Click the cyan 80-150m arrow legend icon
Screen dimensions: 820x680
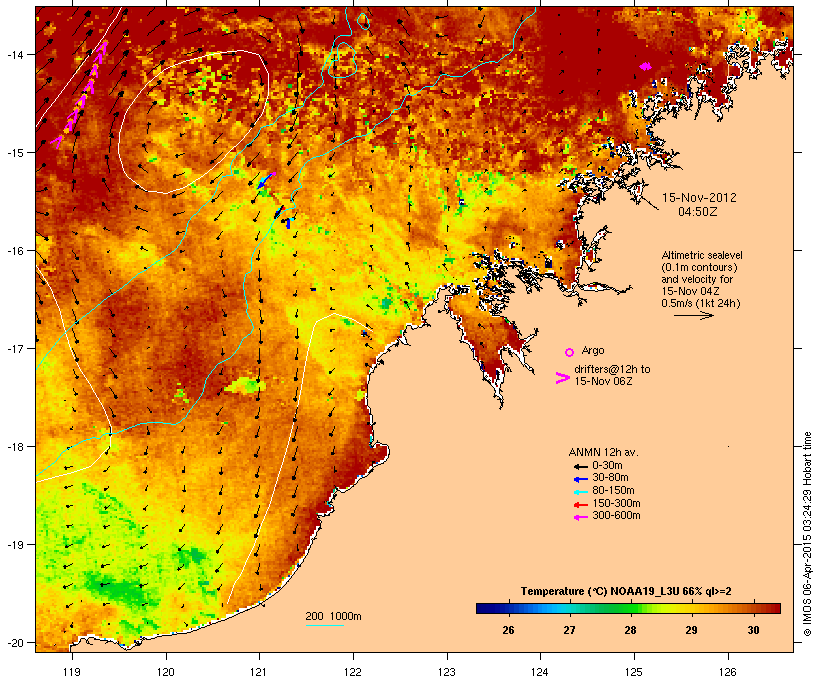point(580,492)
